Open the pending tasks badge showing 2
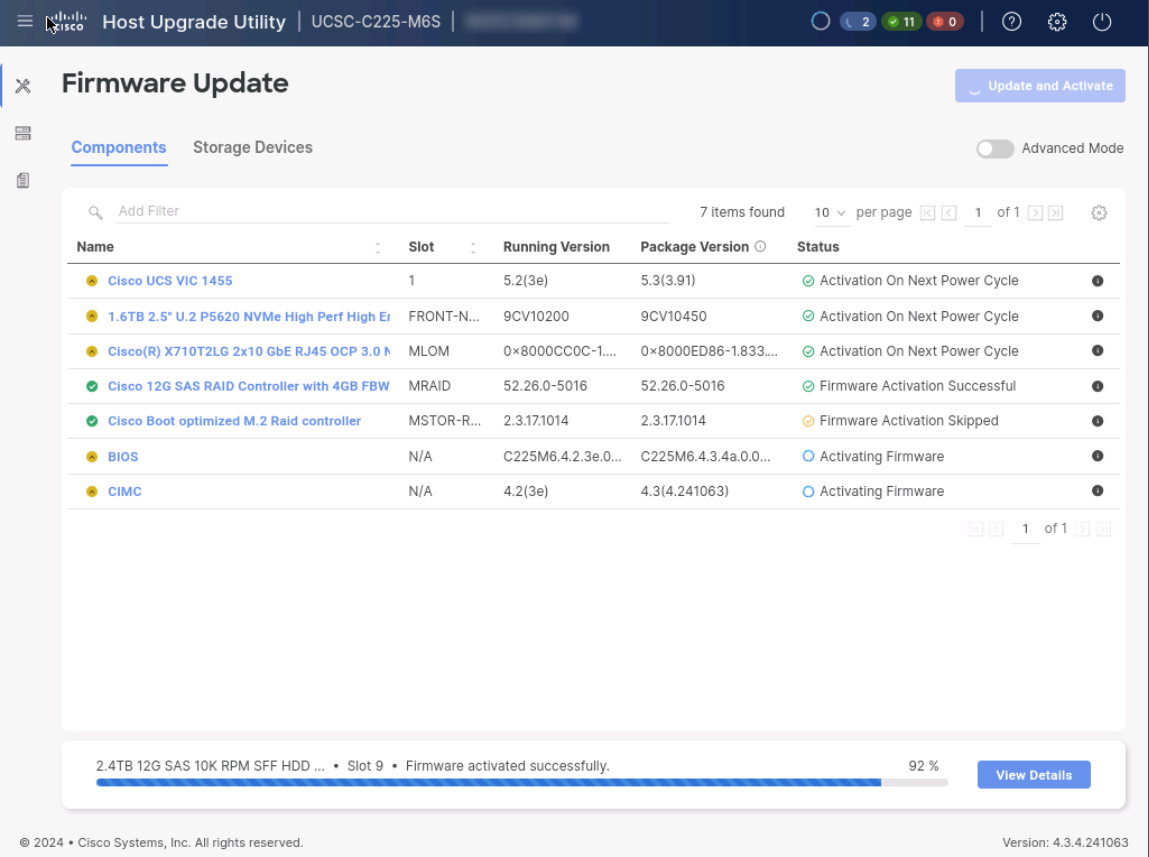This screenshot has height=857, width=1149. 857,21
